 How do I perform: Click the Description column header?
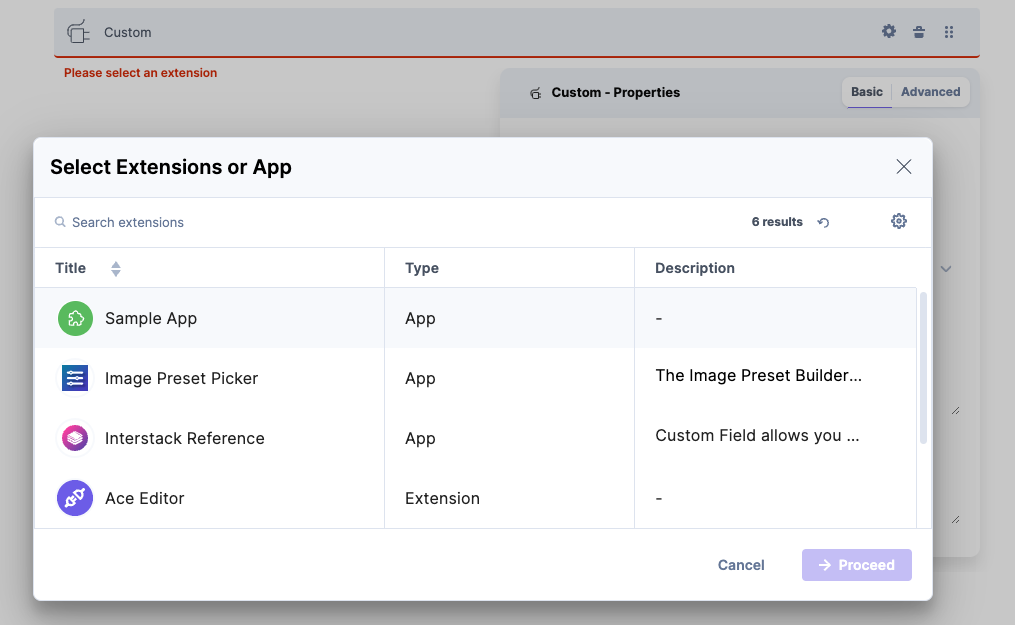(x=695, y=268)
